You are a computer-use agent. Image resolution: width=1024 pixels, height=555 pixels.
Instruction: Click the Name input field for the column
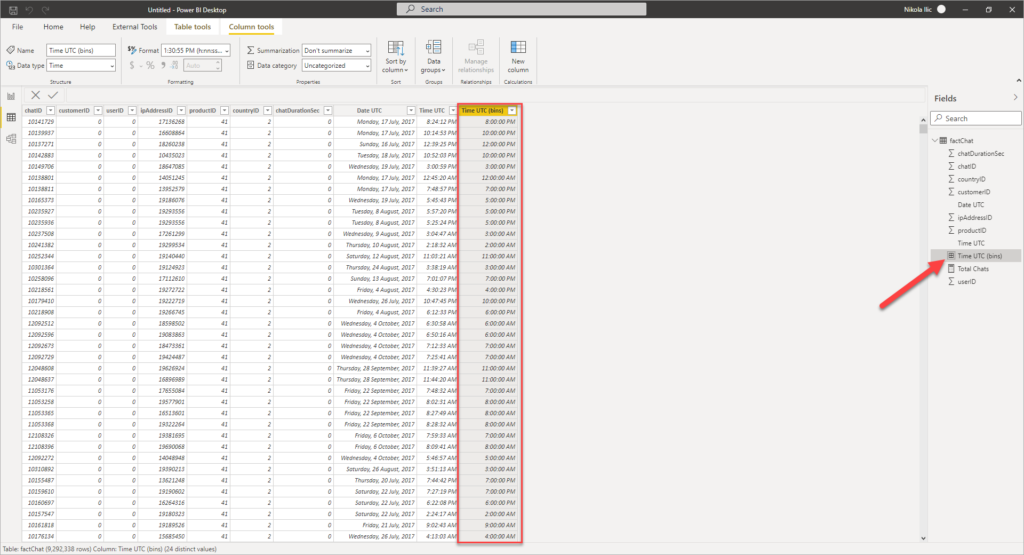click(x=81, y=50)
